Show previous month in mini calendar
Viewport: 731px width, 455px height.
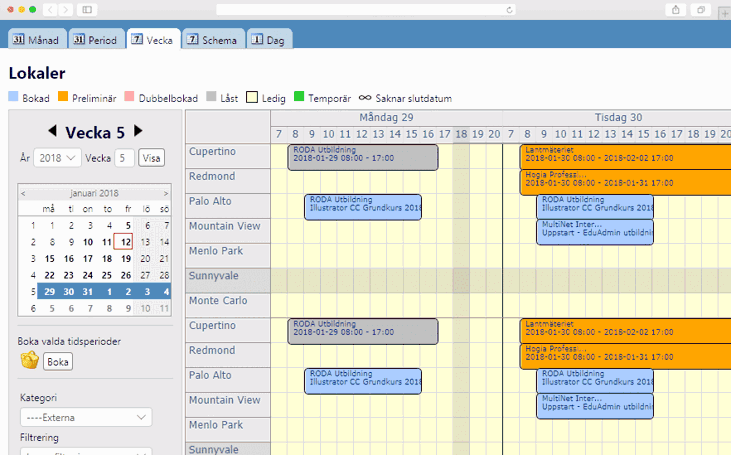[24, 193]
